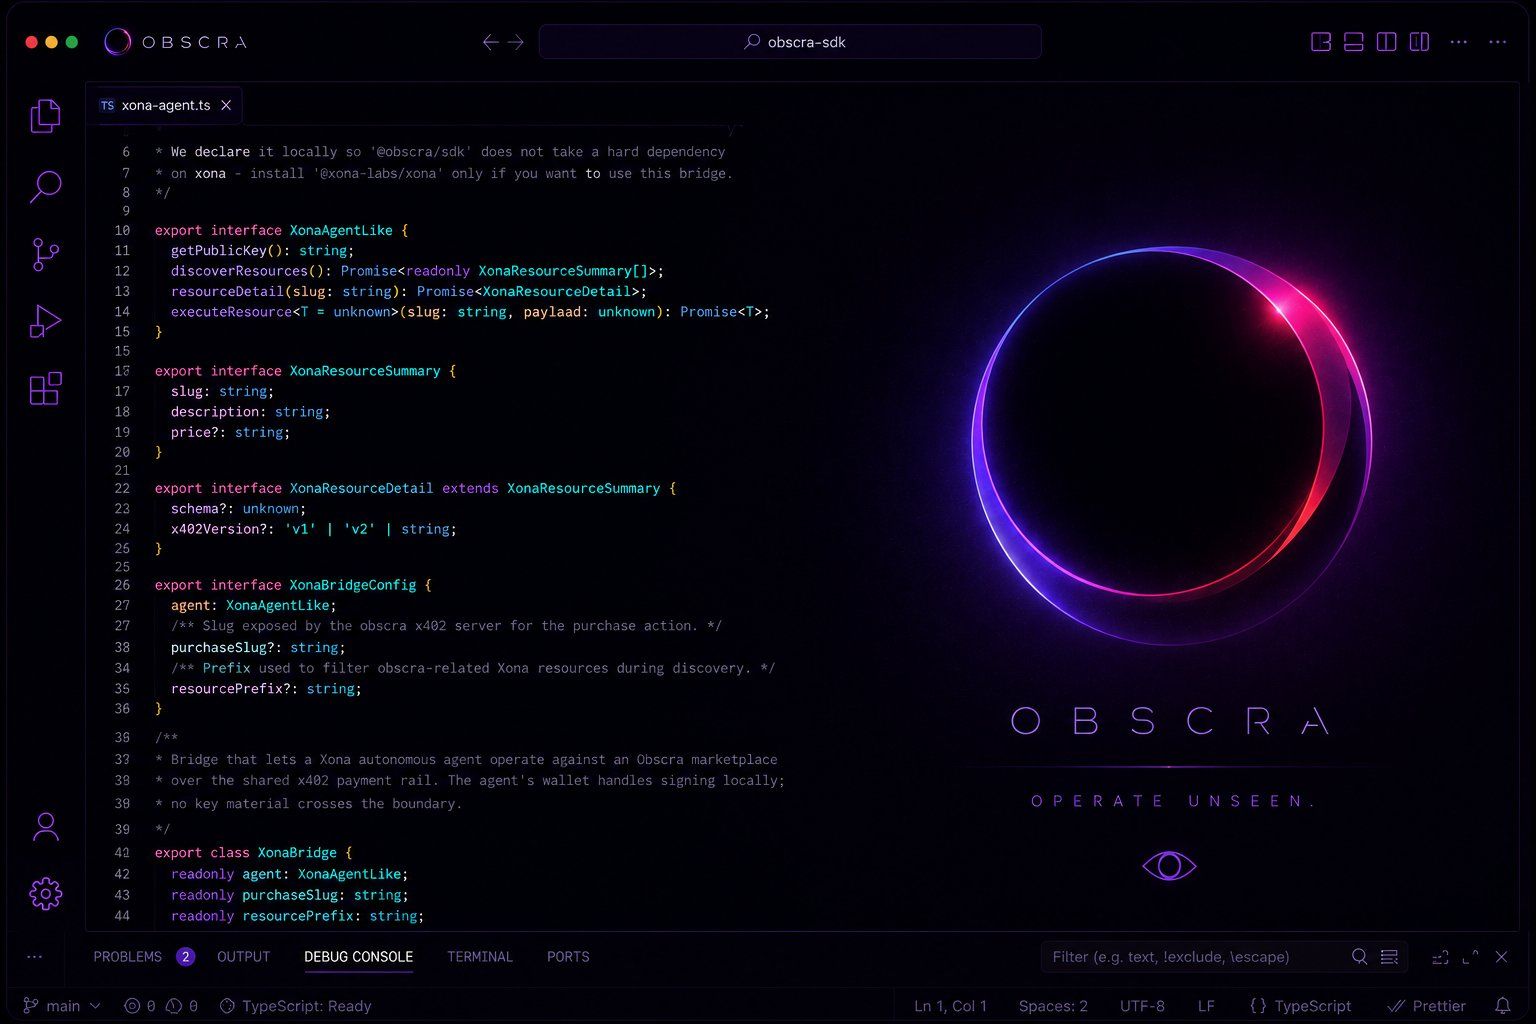1536x1024 pixels.
Task: Click the Prettier formatter status item
Action: coord(1427,1006)
